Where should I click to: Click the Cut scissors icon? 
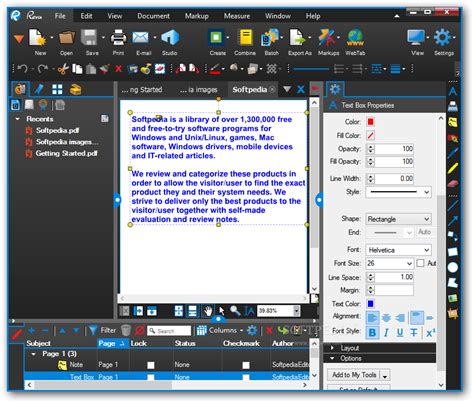point(63,69)
